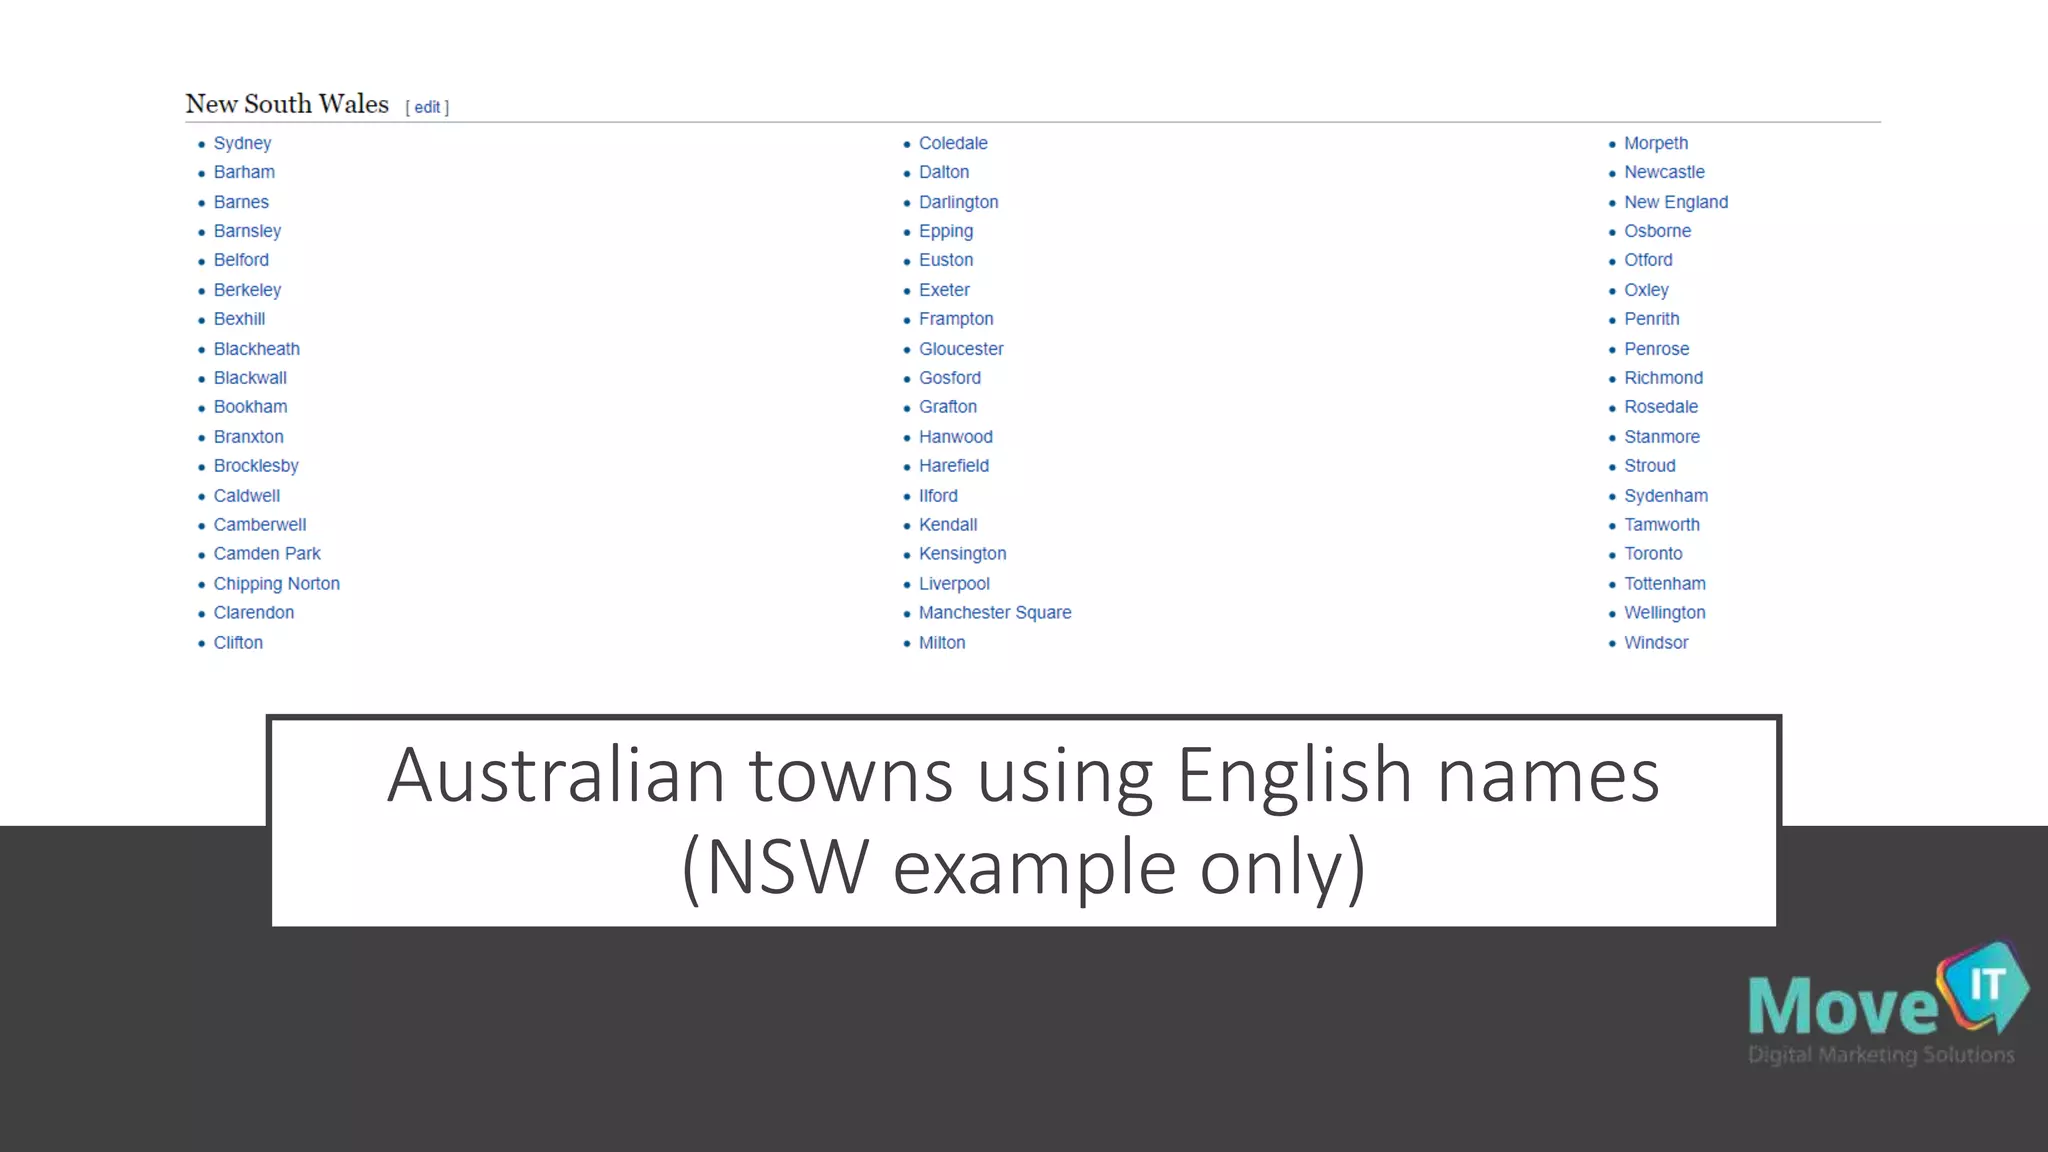Click the Gloucester link
This screenshot has width=2048, height=1152.
[x=960, y=349]
